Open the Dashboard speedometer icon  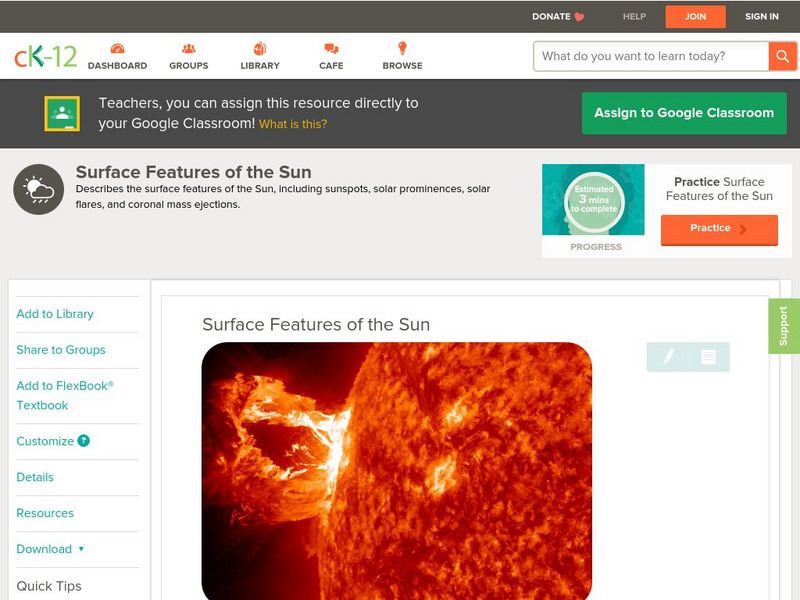117,48
